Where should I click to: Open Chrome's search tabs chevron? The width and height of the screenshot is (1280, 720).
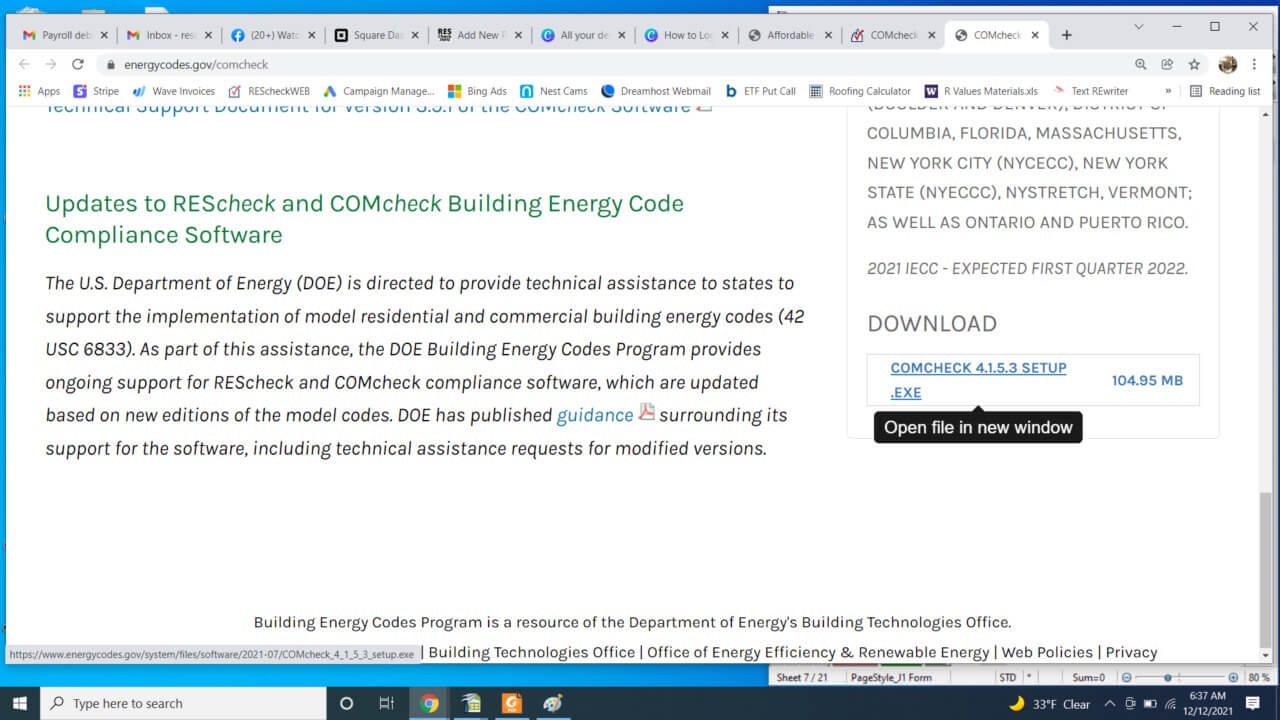tap(1138, 27)
